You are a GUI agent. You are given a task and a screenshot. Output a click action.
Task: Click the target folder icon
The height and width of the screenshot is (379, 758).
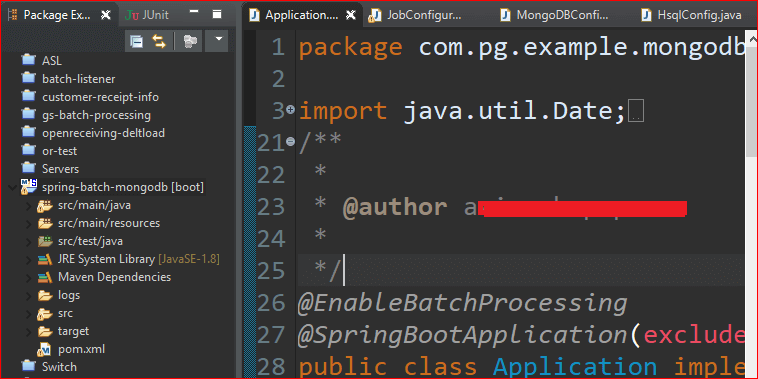pos(45,332)
